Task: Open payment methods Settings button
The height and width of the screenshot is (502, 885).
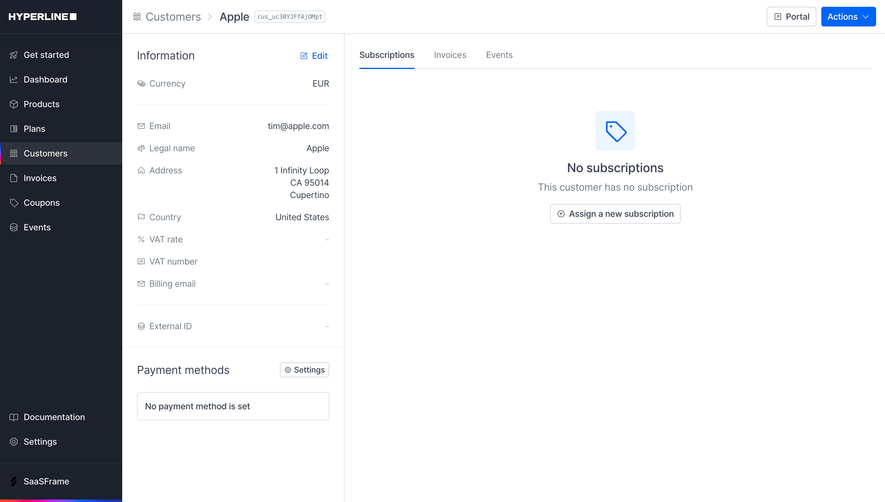Action: (x=304, y=370)
